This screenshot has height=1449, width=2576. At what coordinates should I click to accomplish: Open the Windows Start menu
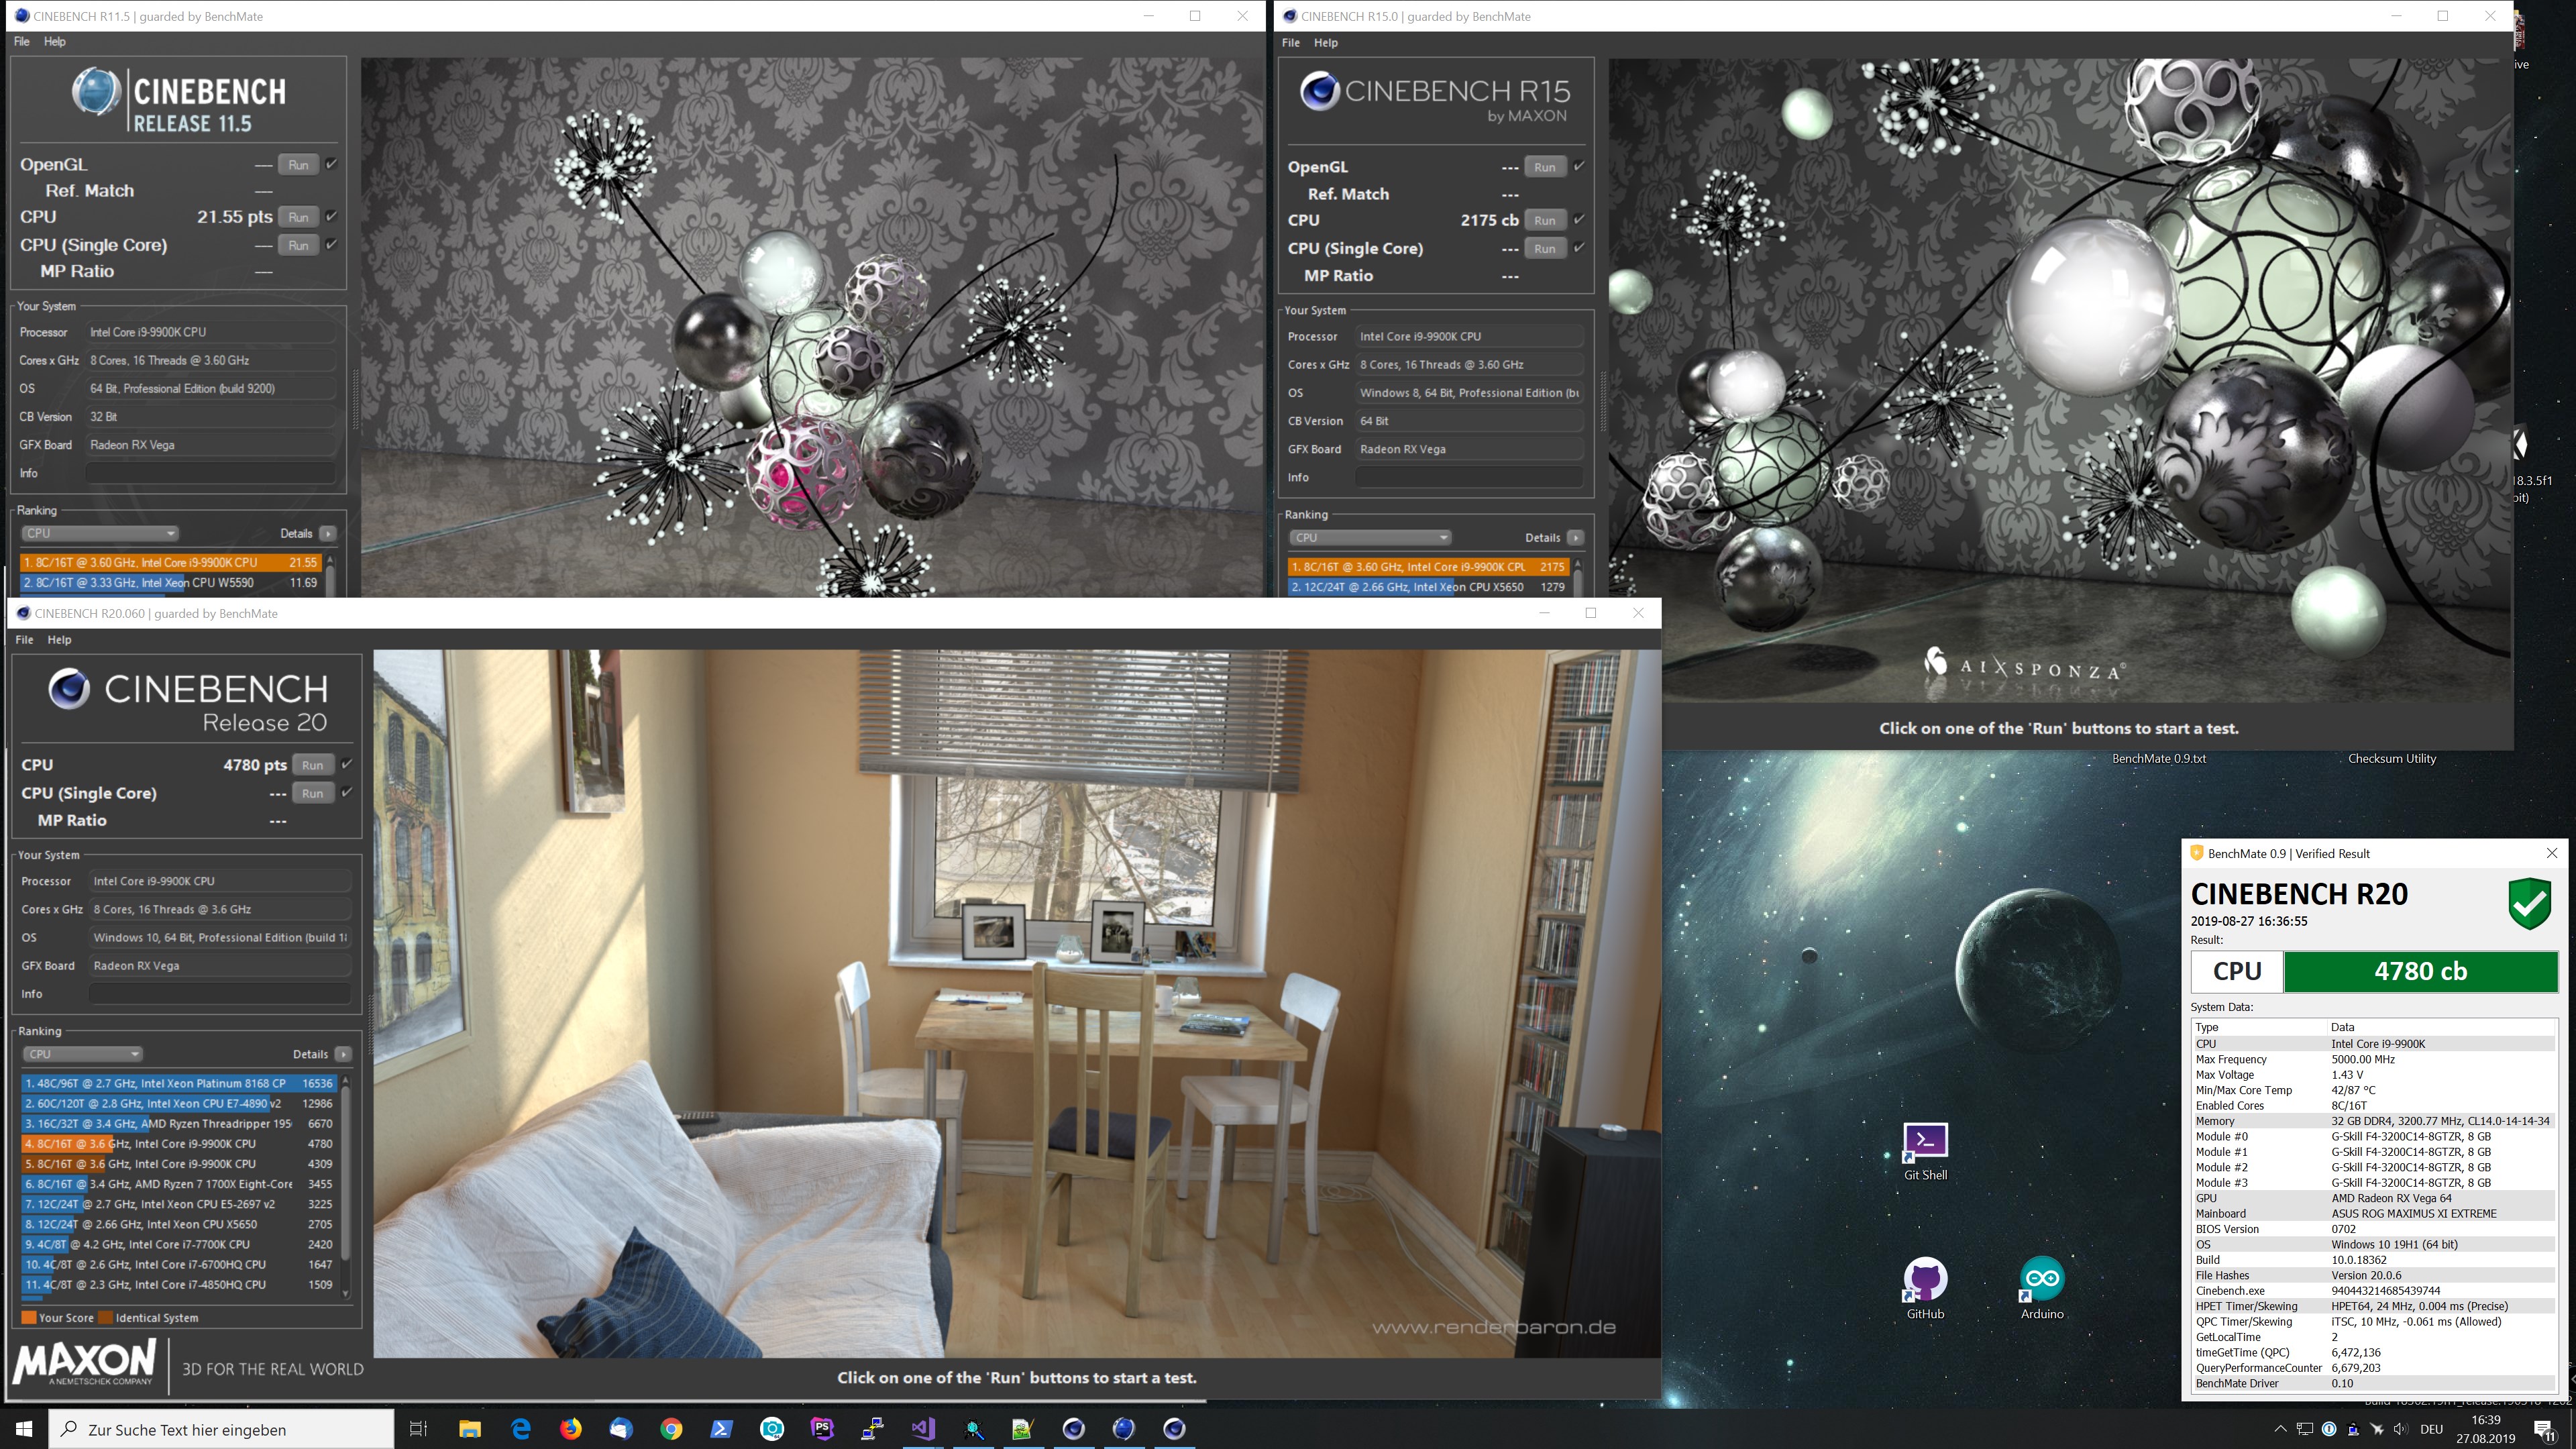tap(24, 1429)
